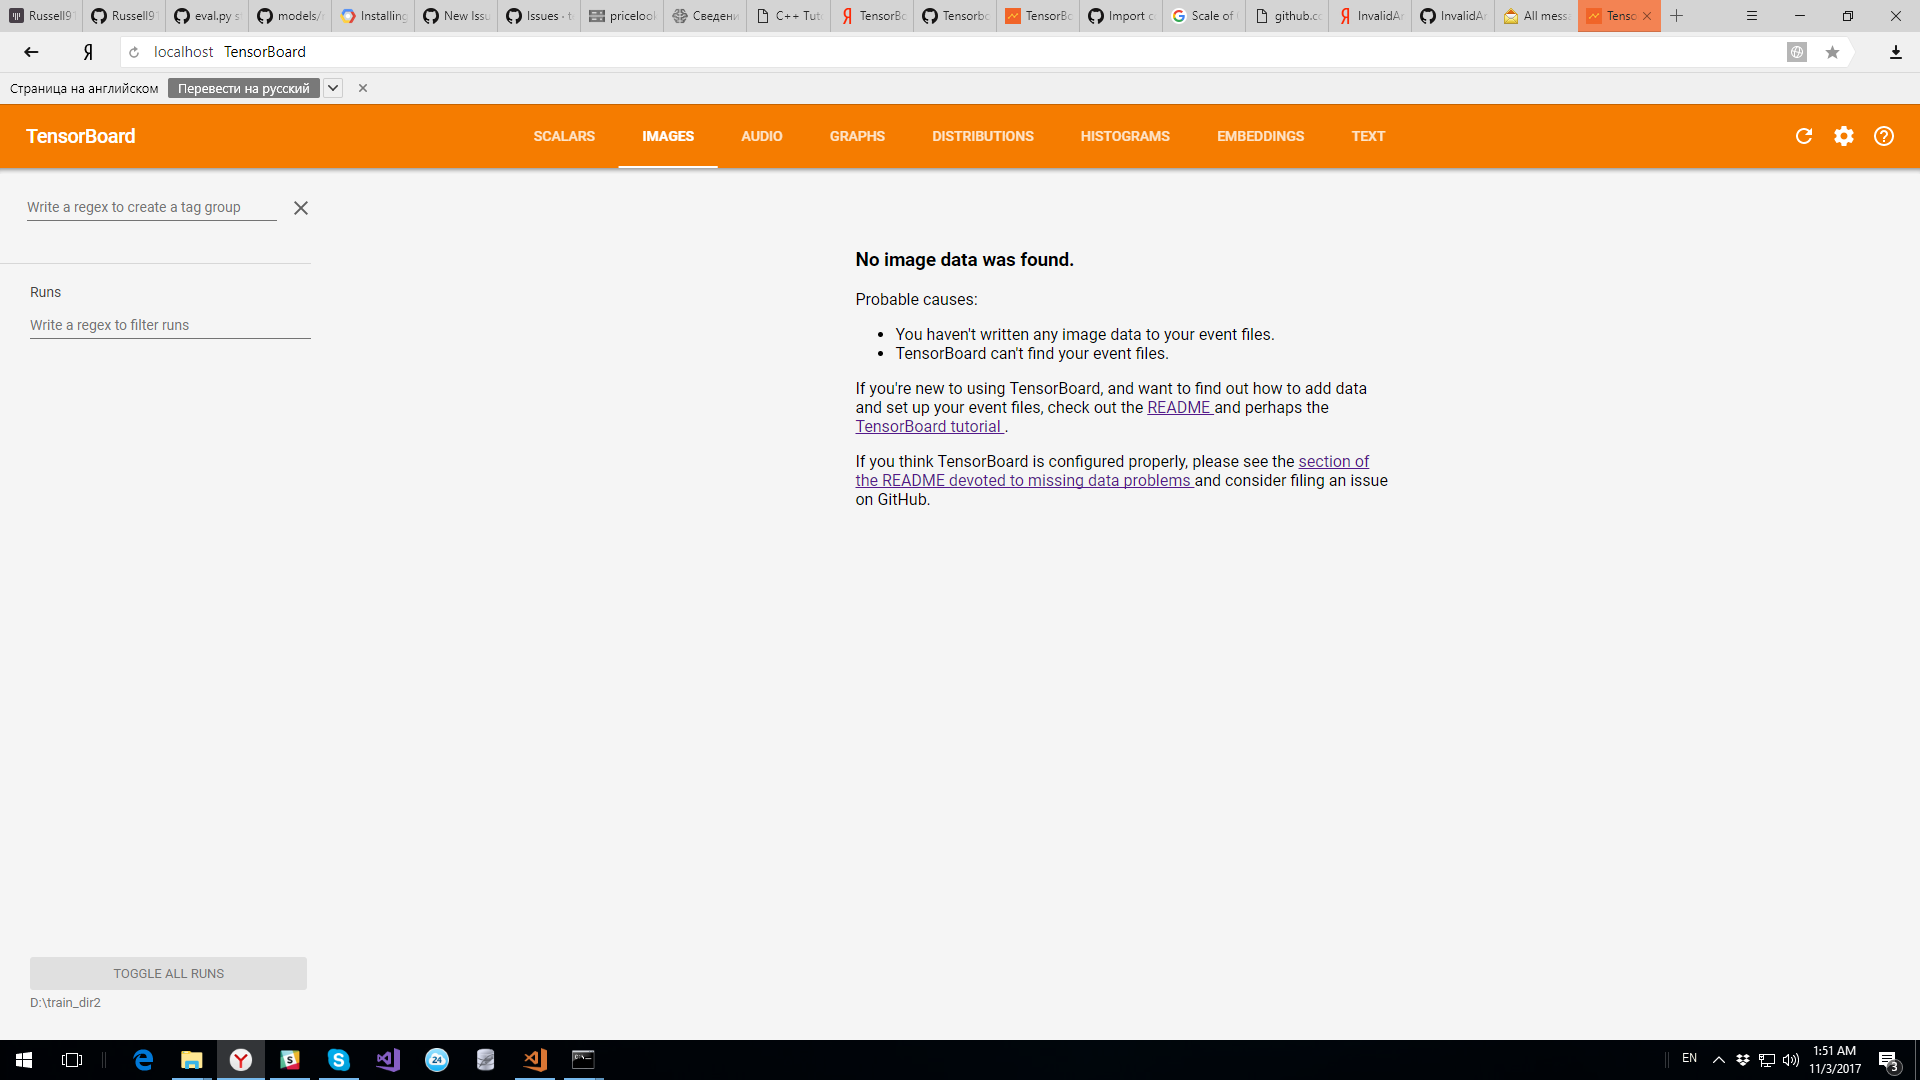The height and width of the screenshot is (1080, 1920).
Task: Open the browser menu hamburger icon
Action: pos(1752,16)
